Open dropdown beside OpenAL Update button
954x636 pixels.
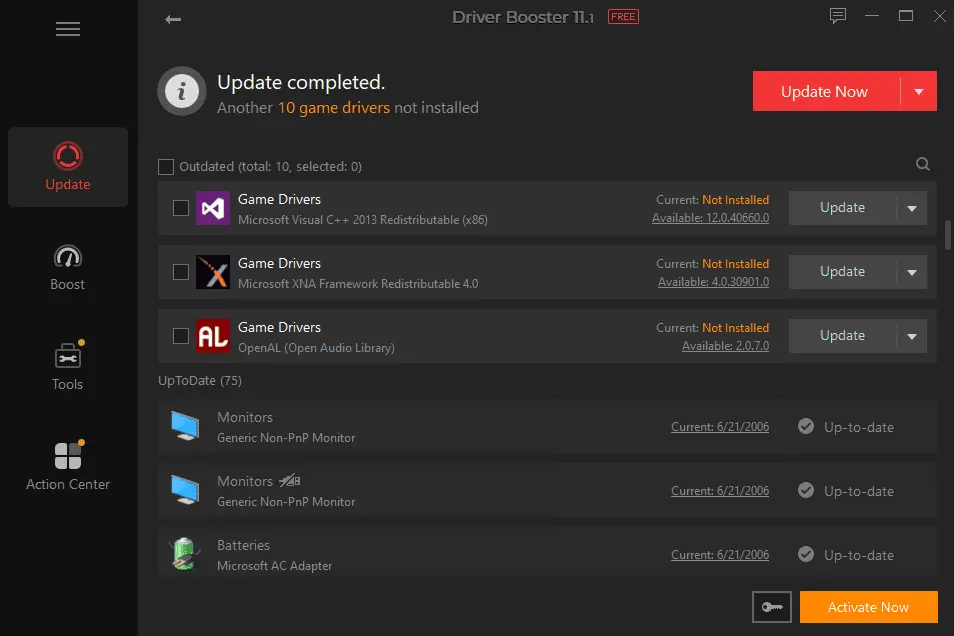911,336
